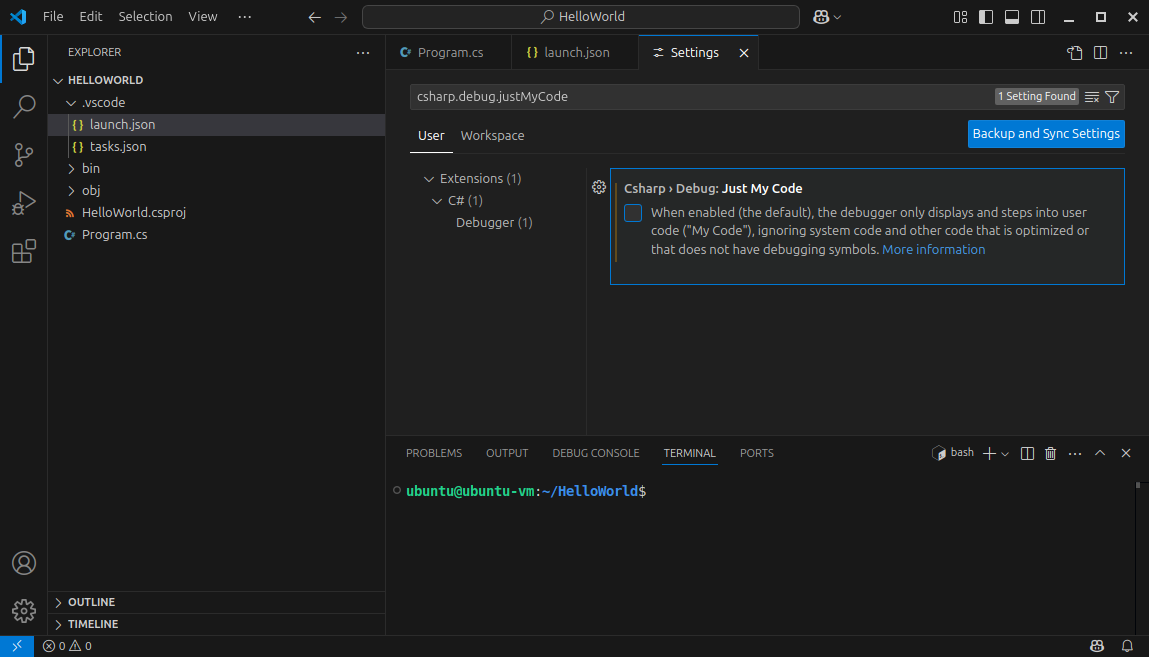Open the File menu
This screenshot has width=1149, height=657.
53,16
